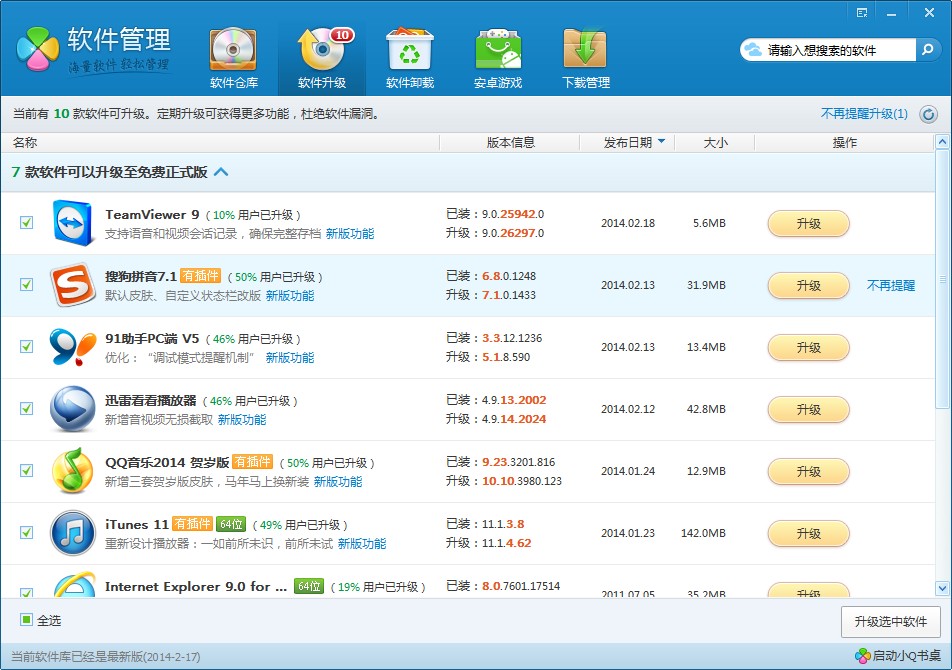Launch 启动小Q书桌 in status bar
Viewport: 952px width, 670px height.
click(x=898, y=655)
